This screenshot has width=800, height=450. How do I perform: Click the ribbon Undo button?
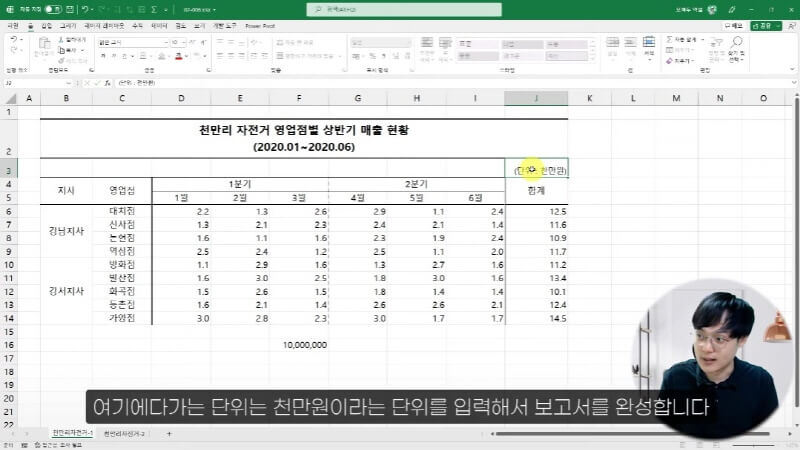(x=14, y=39)
